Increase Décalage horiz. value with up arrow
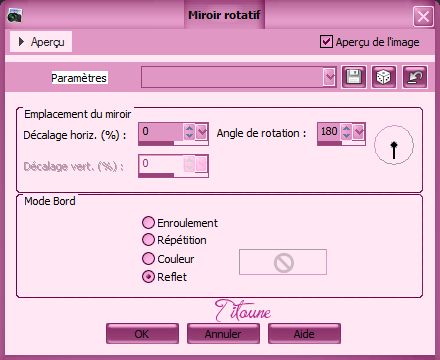Screen dimensions: 440x360 point(189,128)
